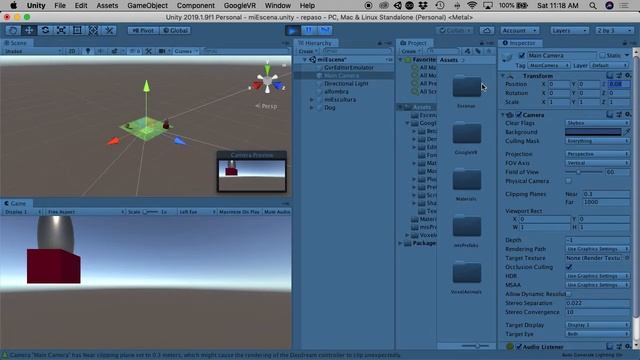
Task: Toggle Main Camera active checkbox
Action: point(522,55)
